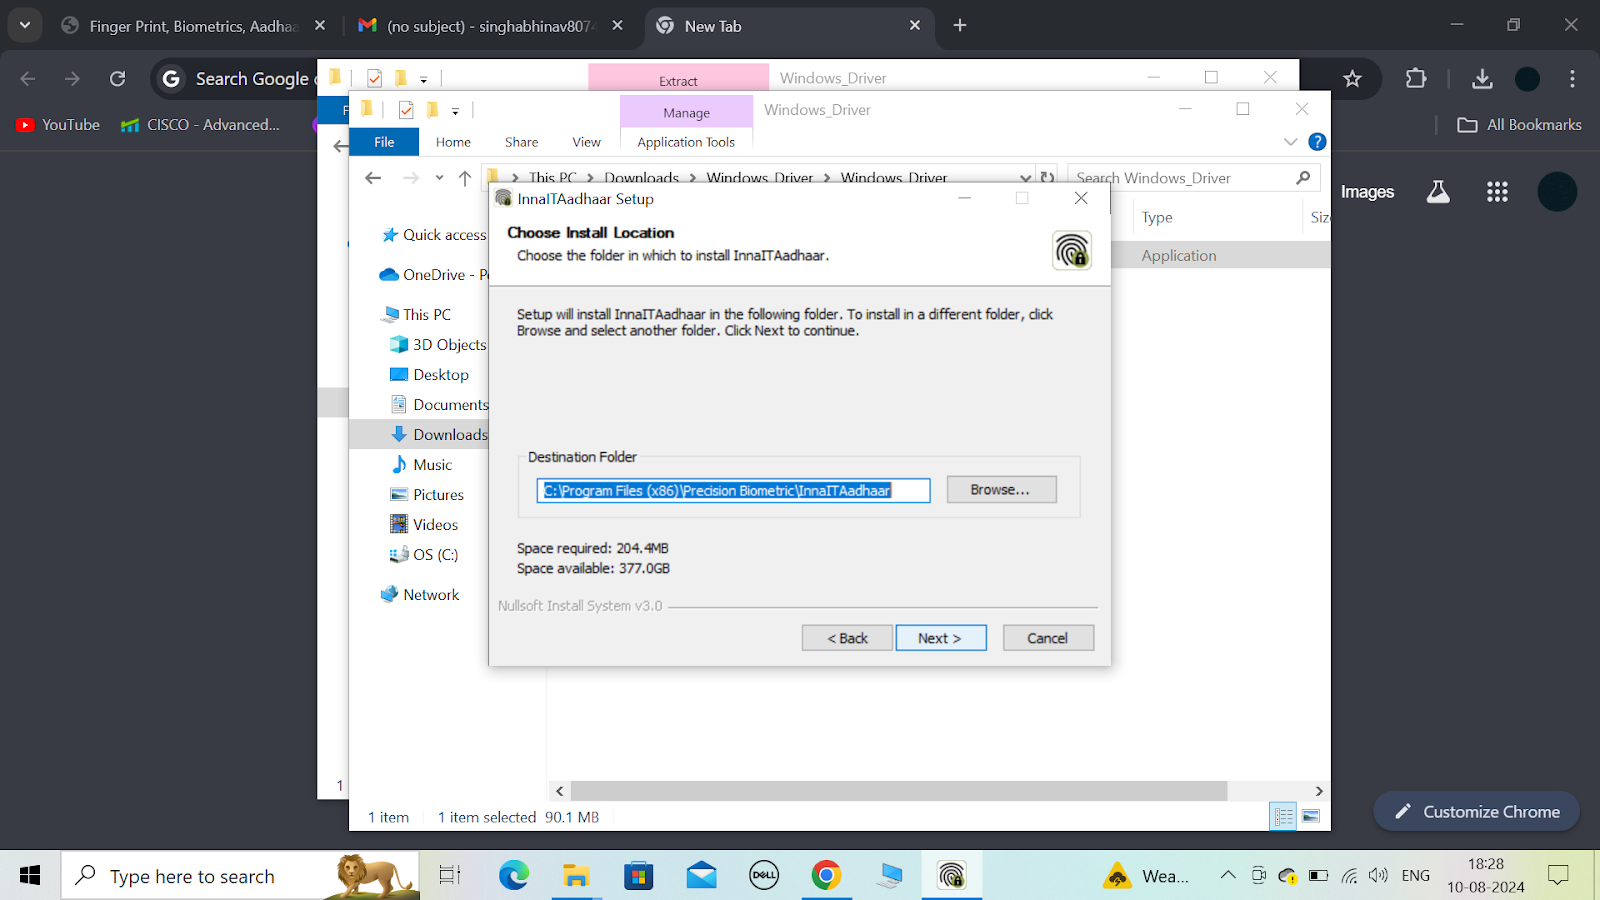1600x900 pixels.
Task: Click Explorer back navigation arrow
Action: click(373, 178)
